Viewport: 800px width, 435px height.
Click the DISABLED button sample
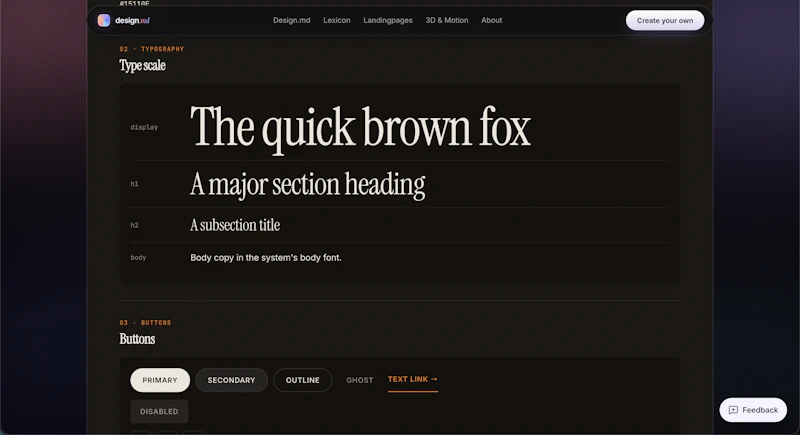[159, 412]
